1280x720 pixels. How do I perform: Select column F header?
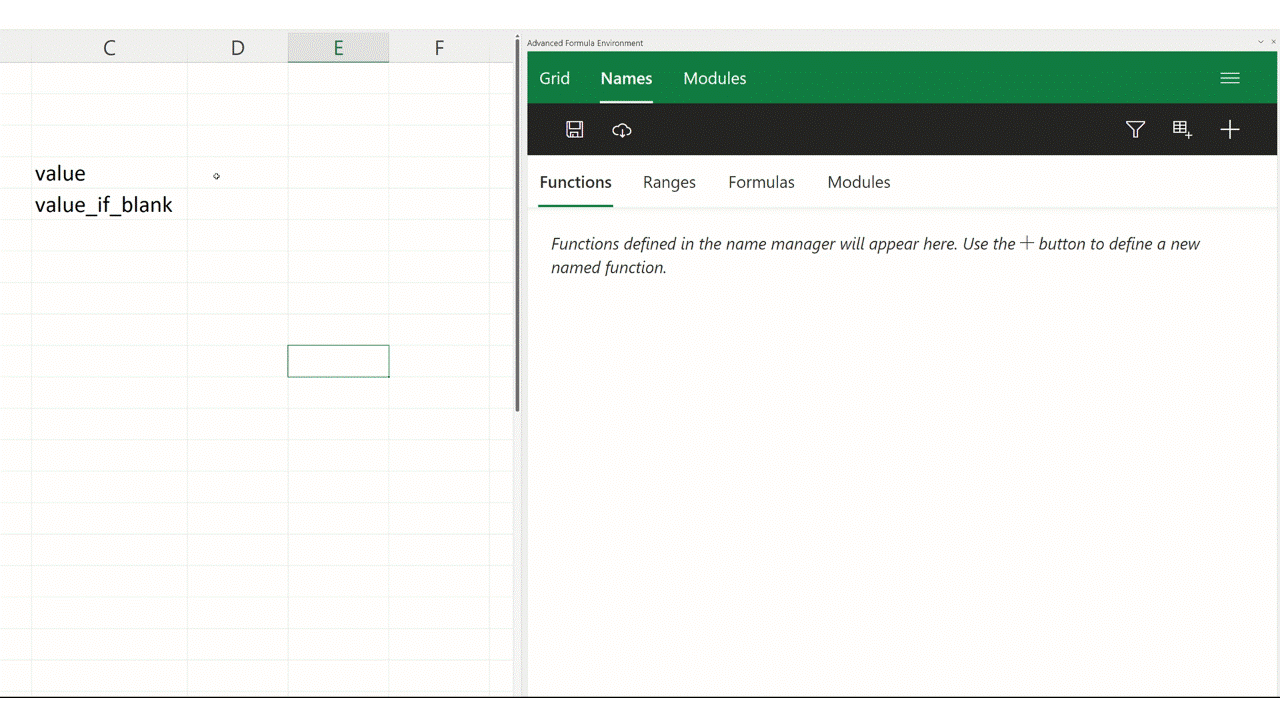pyautogui.click(x=439, y=47)
